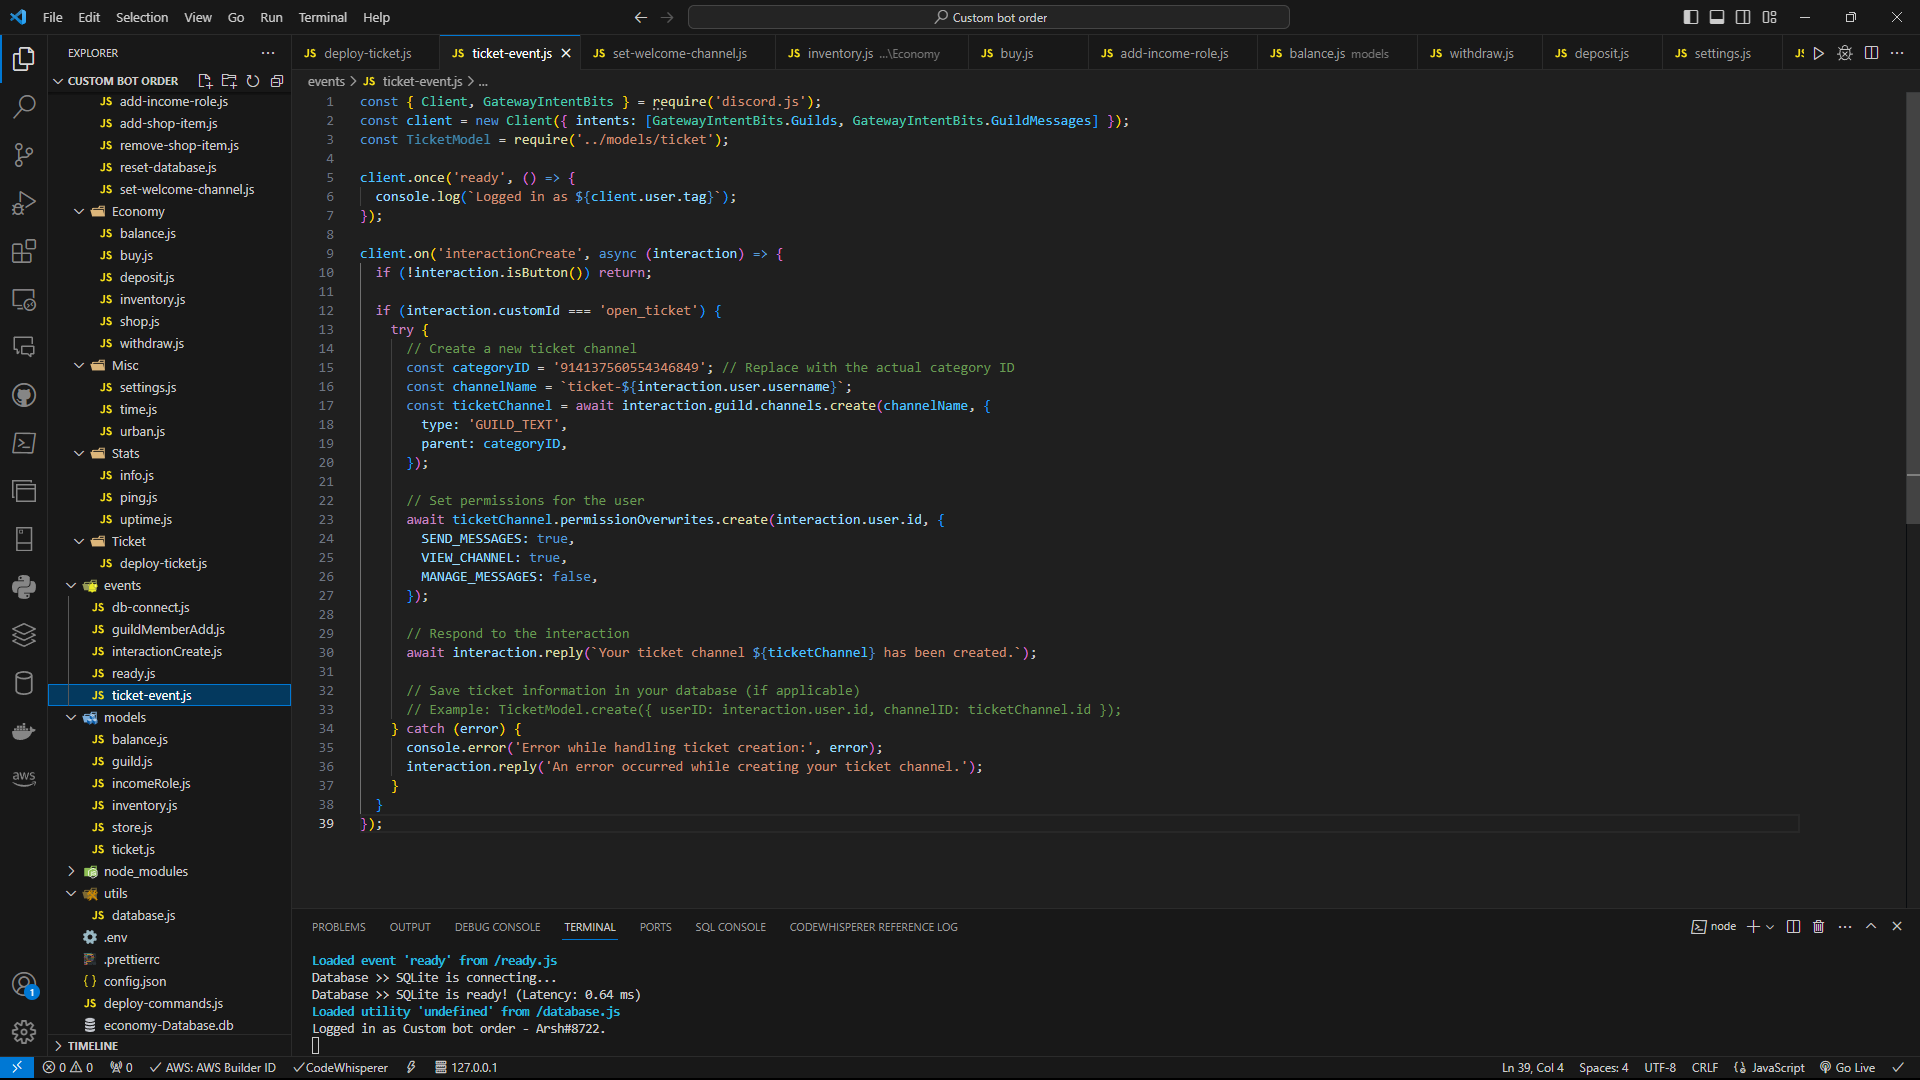Create a new folder in explorer
1920x1080 pixels.
pos(229,81)
